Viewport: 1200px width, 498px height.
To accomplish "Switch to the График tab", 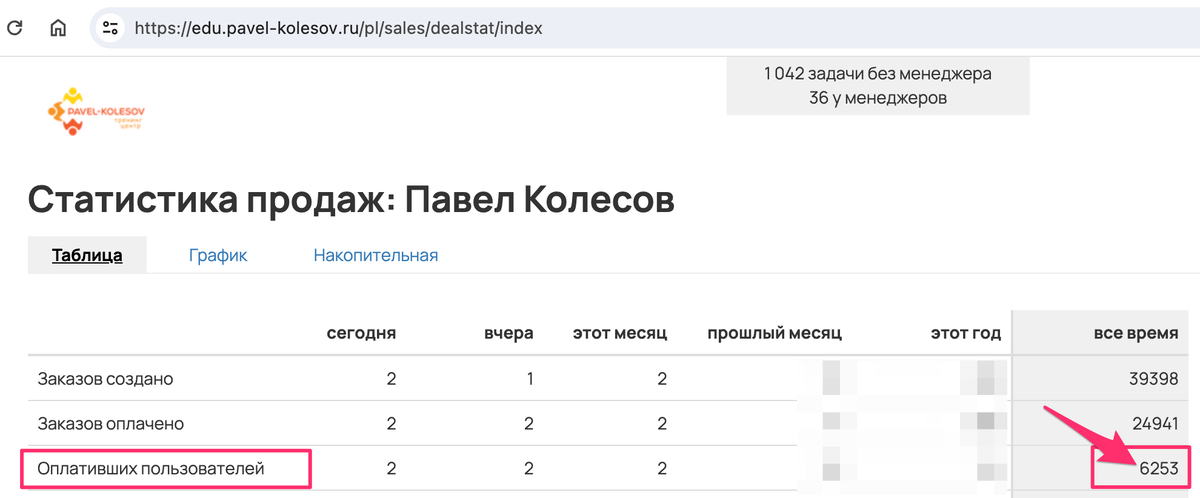I will coord(218,255).
